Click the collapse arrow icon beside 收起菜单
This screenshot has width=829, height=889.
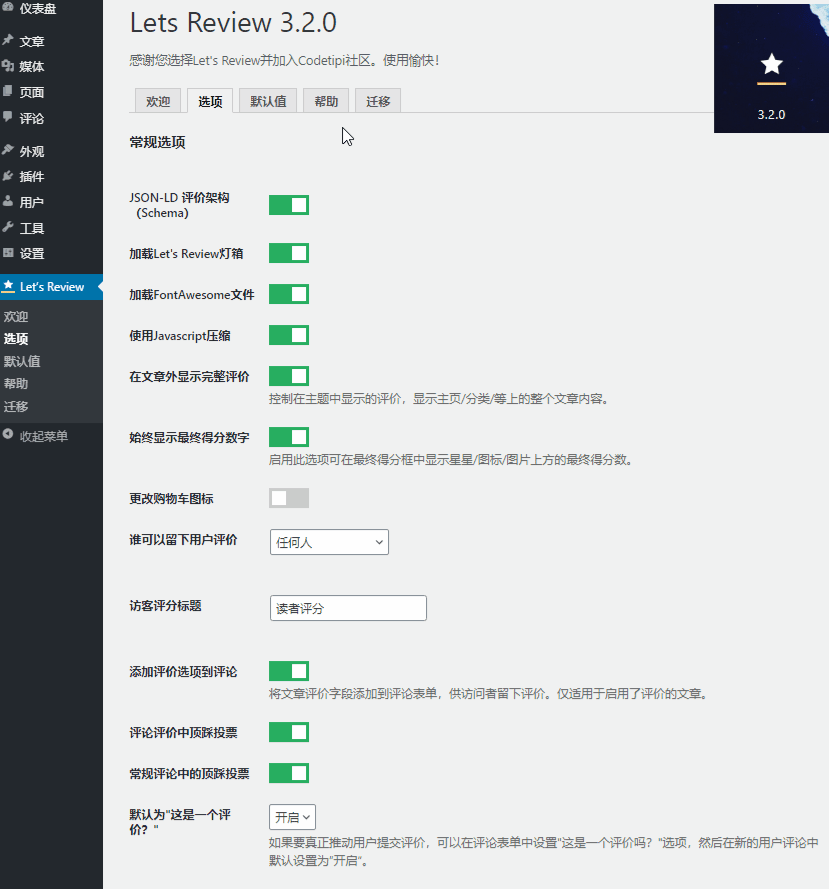tap(8, 435)
